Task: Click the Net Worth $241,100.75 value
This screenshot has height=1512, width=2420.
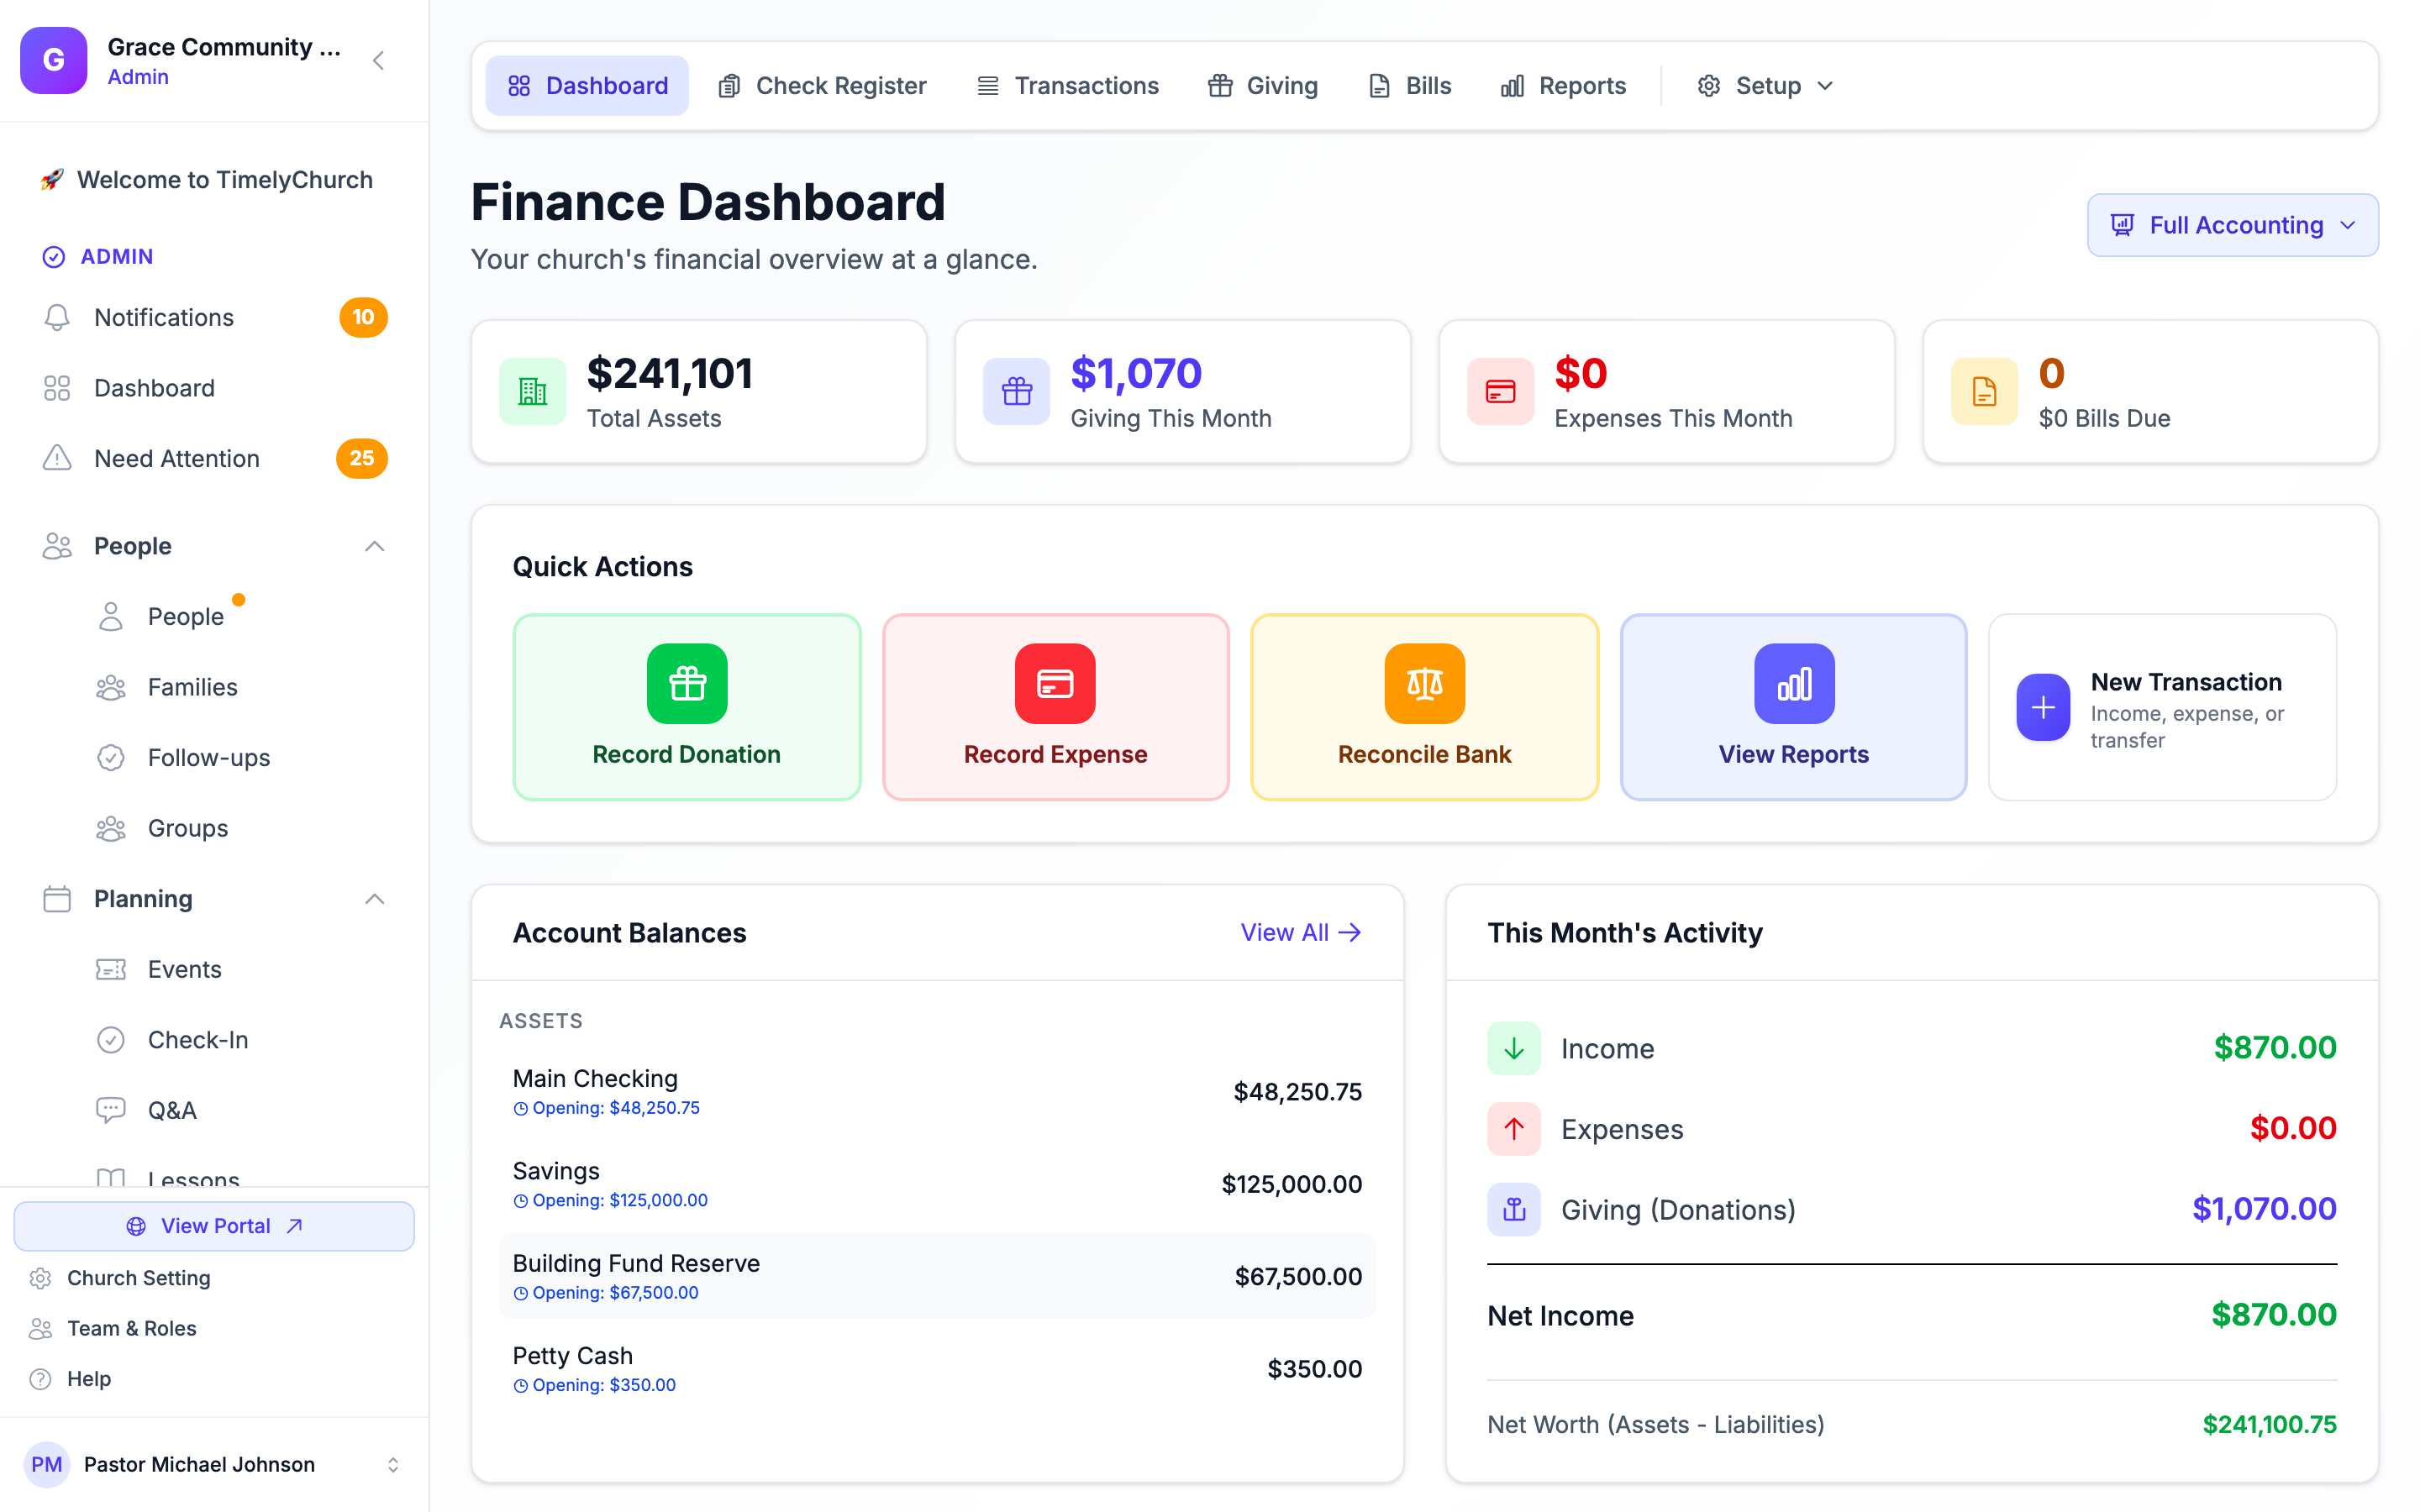Action: 2269,1424
